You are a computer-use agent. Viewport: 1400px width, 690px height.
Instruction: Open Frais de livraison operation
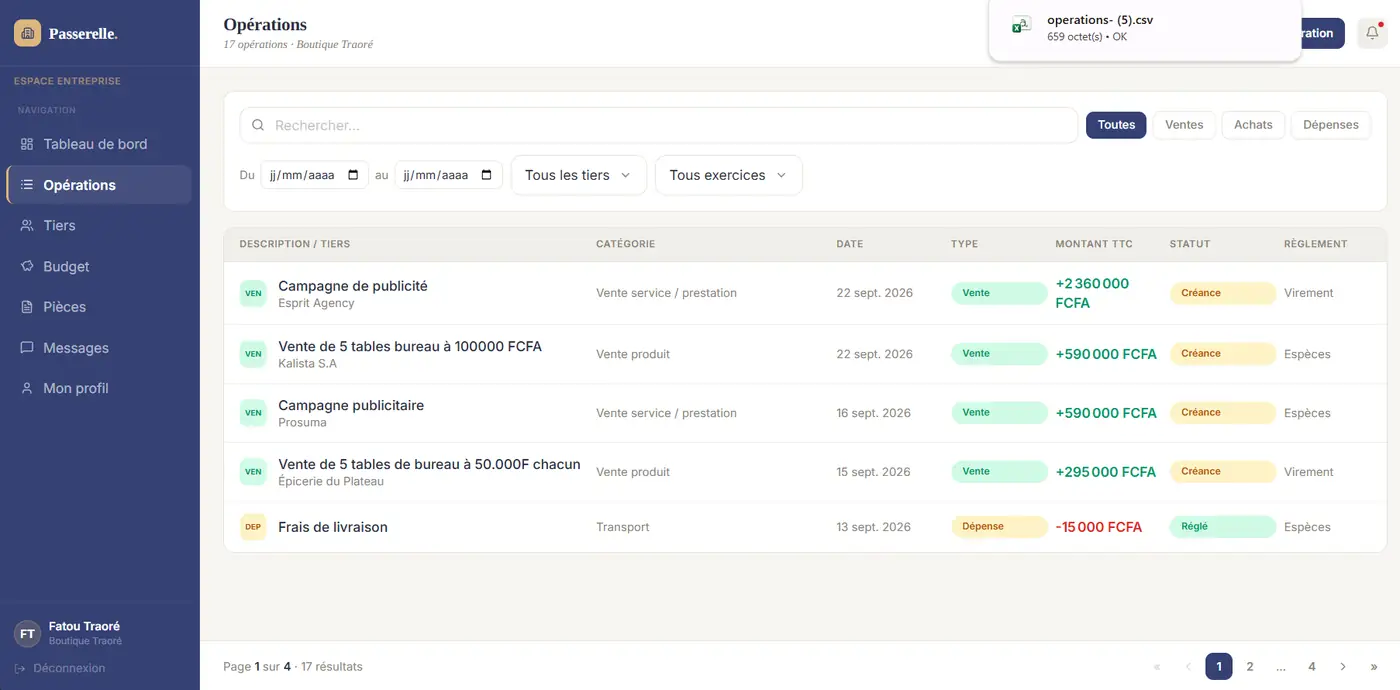tap(333, 527)
